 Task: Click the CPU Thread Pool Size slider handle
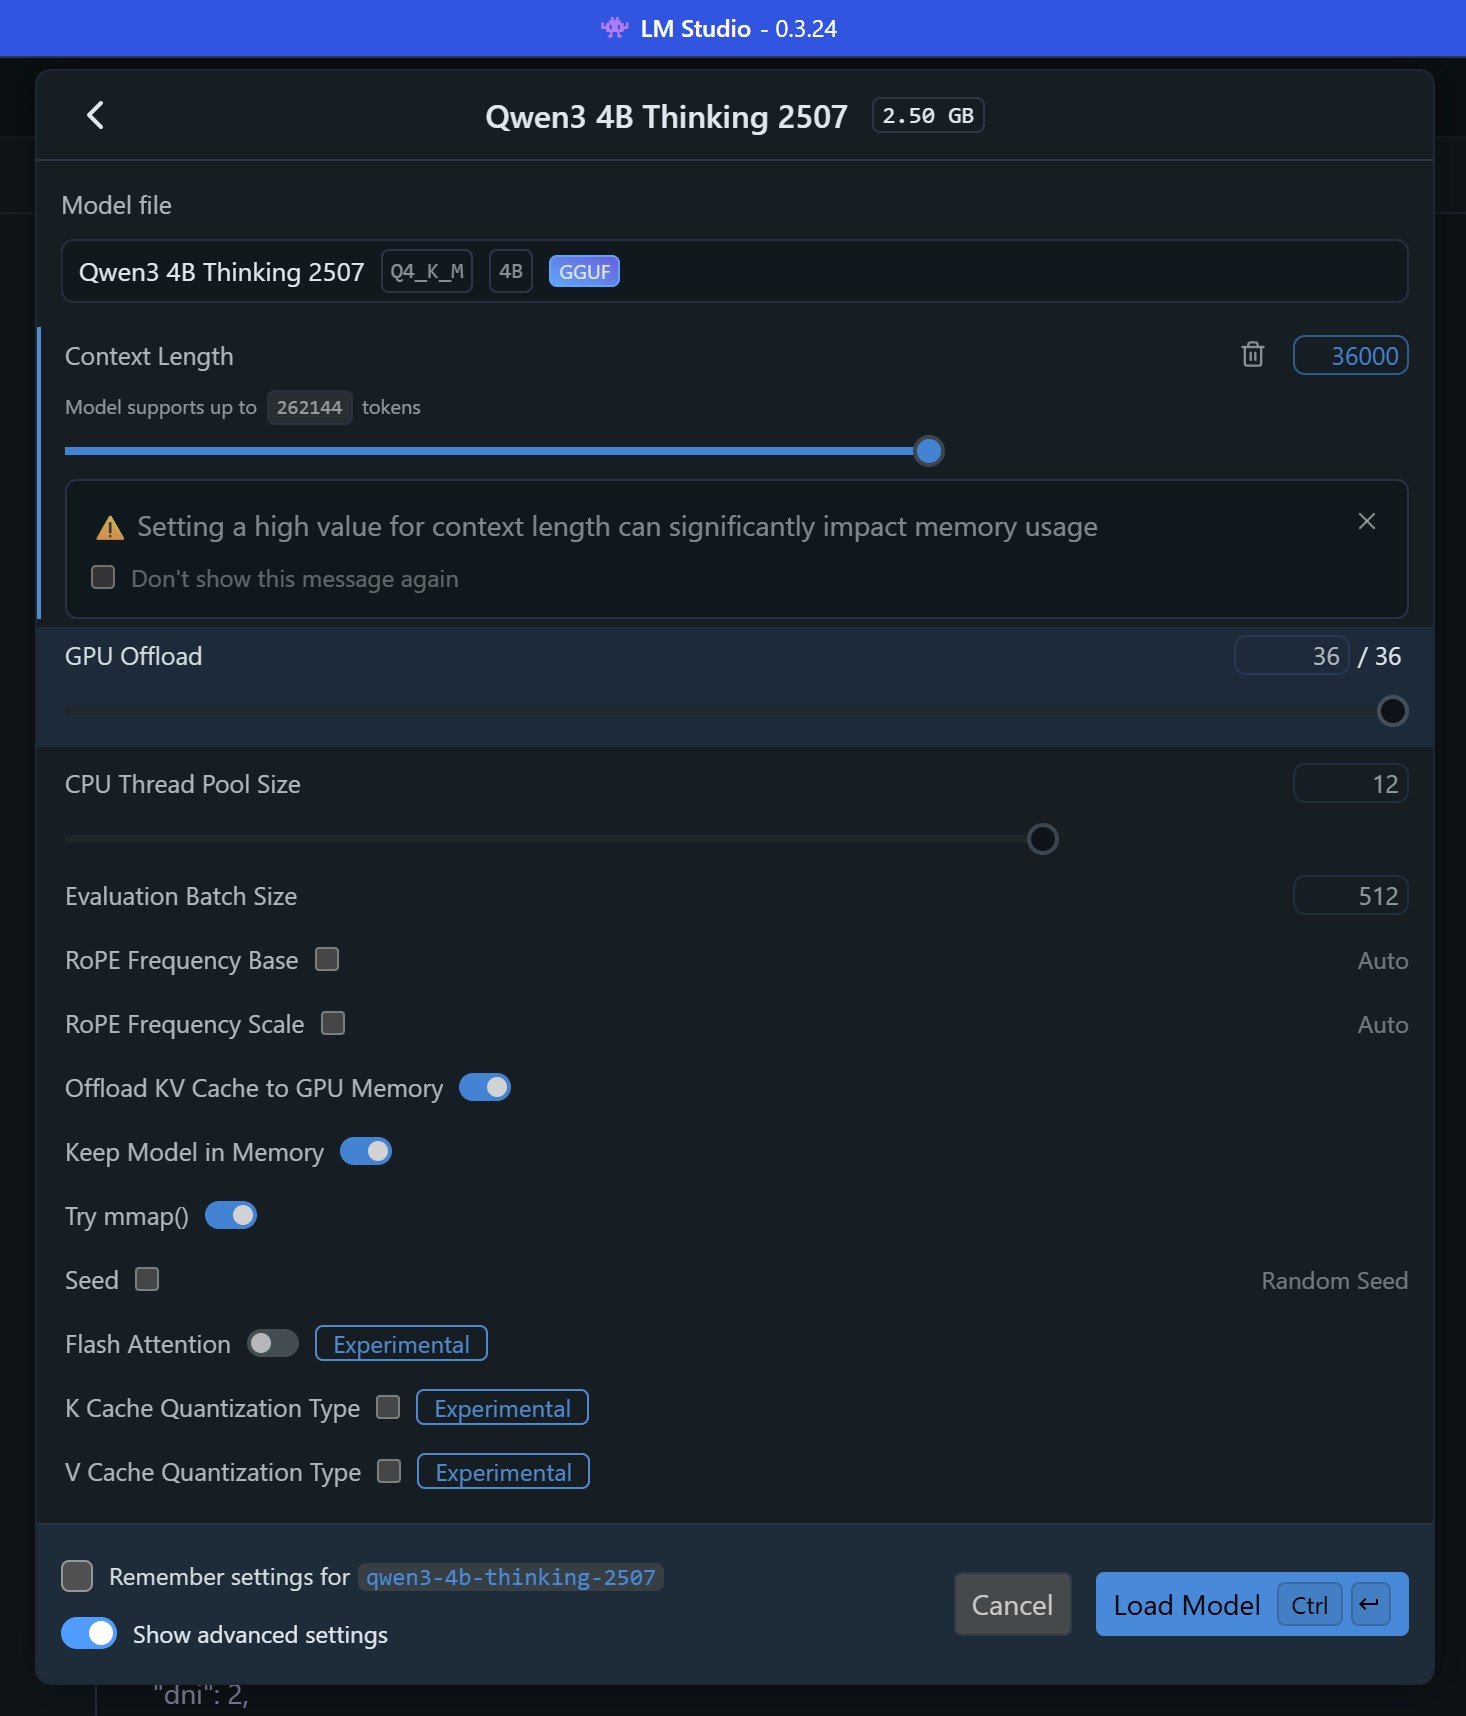point(1043,839)
